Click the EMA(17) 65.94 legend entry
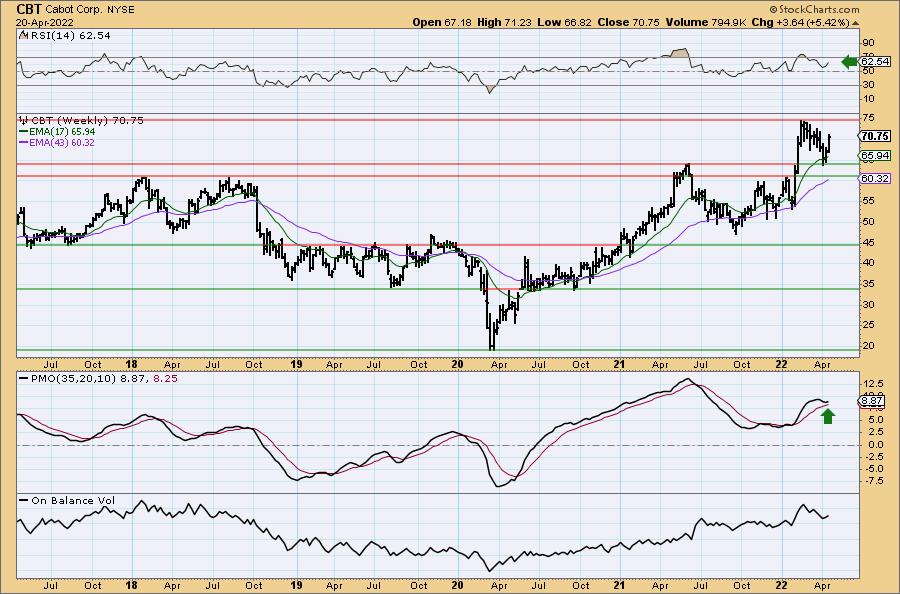 click(x=62, y=132)
